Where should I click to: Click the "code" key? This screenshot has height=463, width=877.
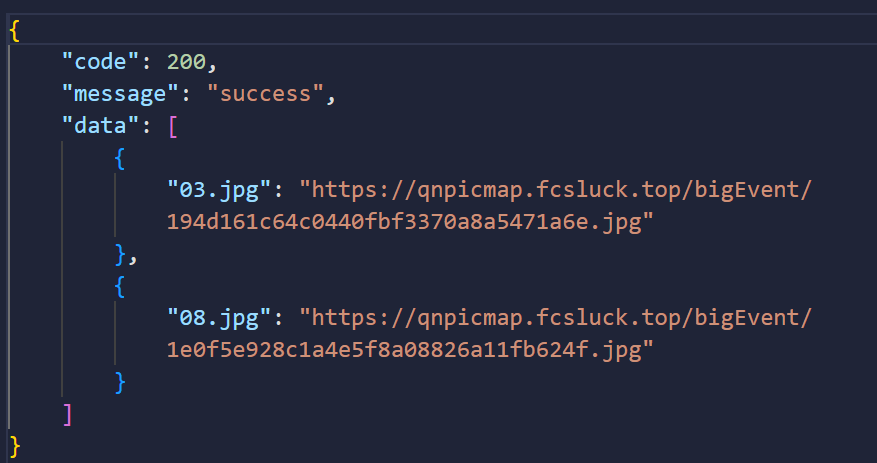point(100,62)
